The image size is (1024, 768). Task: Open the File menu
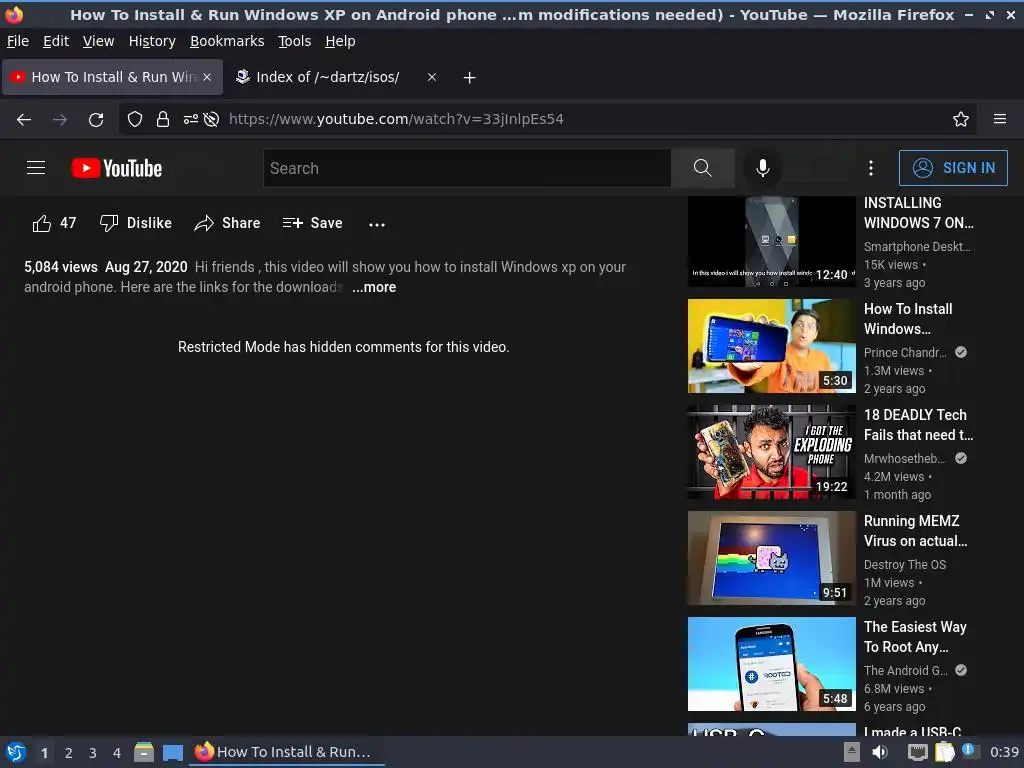tap(18, 41)
